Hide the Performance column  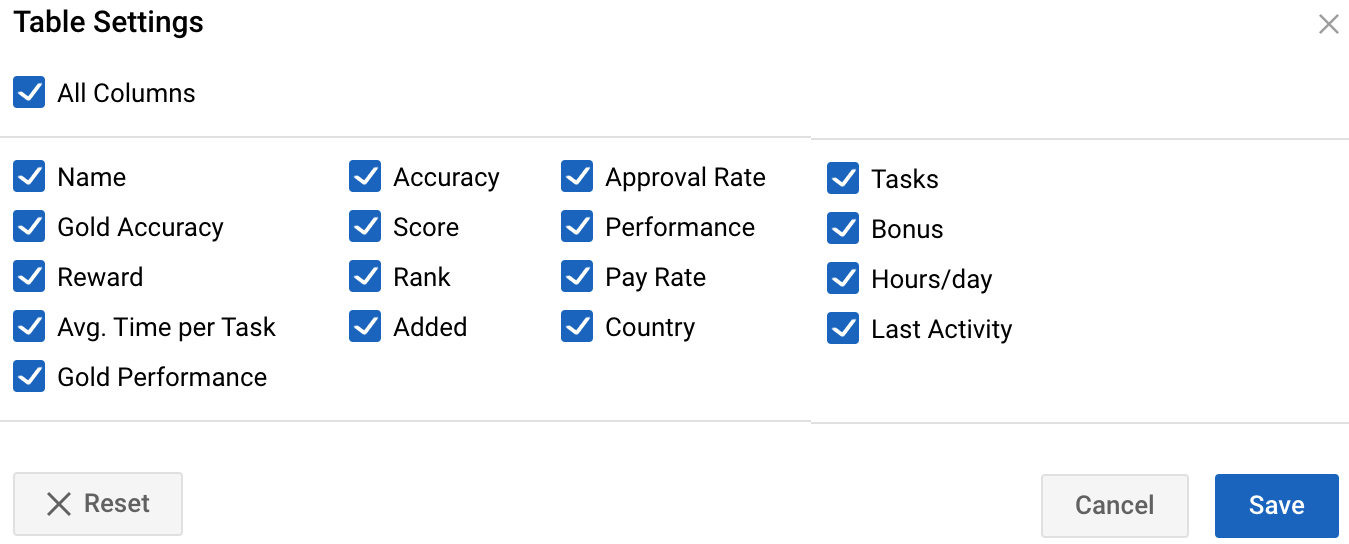[x=577, y=227]
